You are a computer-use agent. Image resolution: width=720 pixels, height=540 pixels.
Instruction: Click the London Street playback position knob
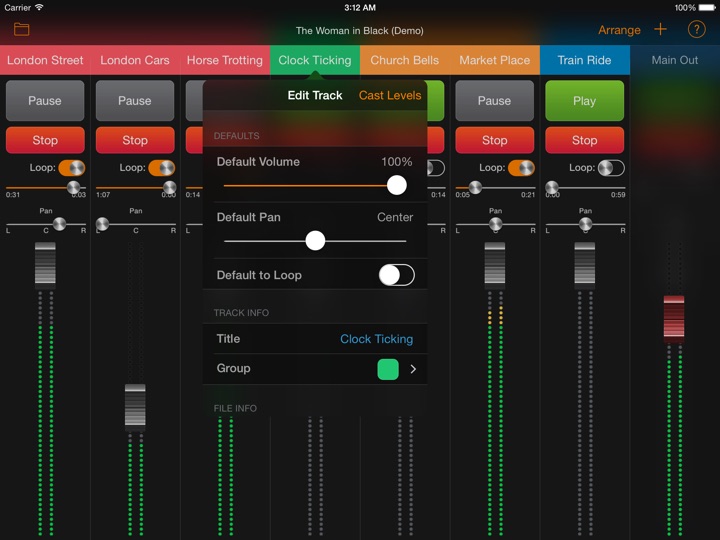(73, 187)
